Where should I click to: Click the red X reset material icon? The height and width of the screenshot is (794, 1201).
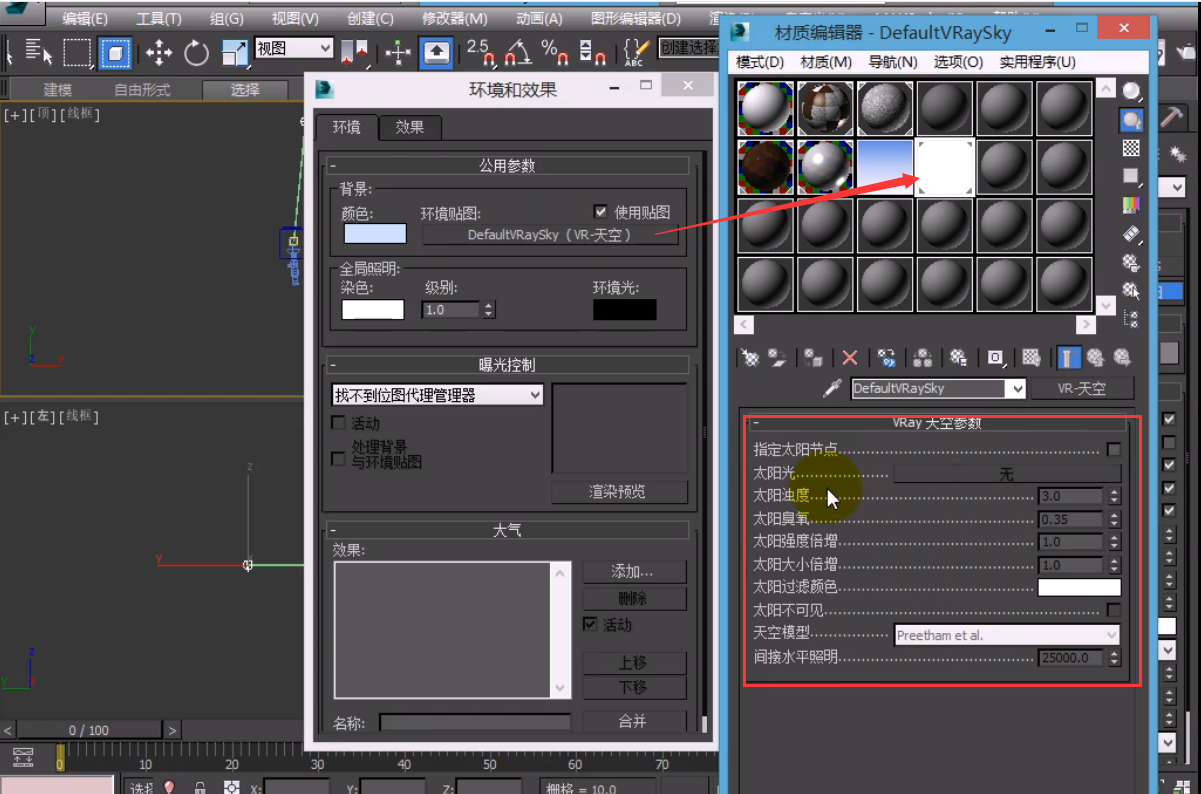click(850, 357)
